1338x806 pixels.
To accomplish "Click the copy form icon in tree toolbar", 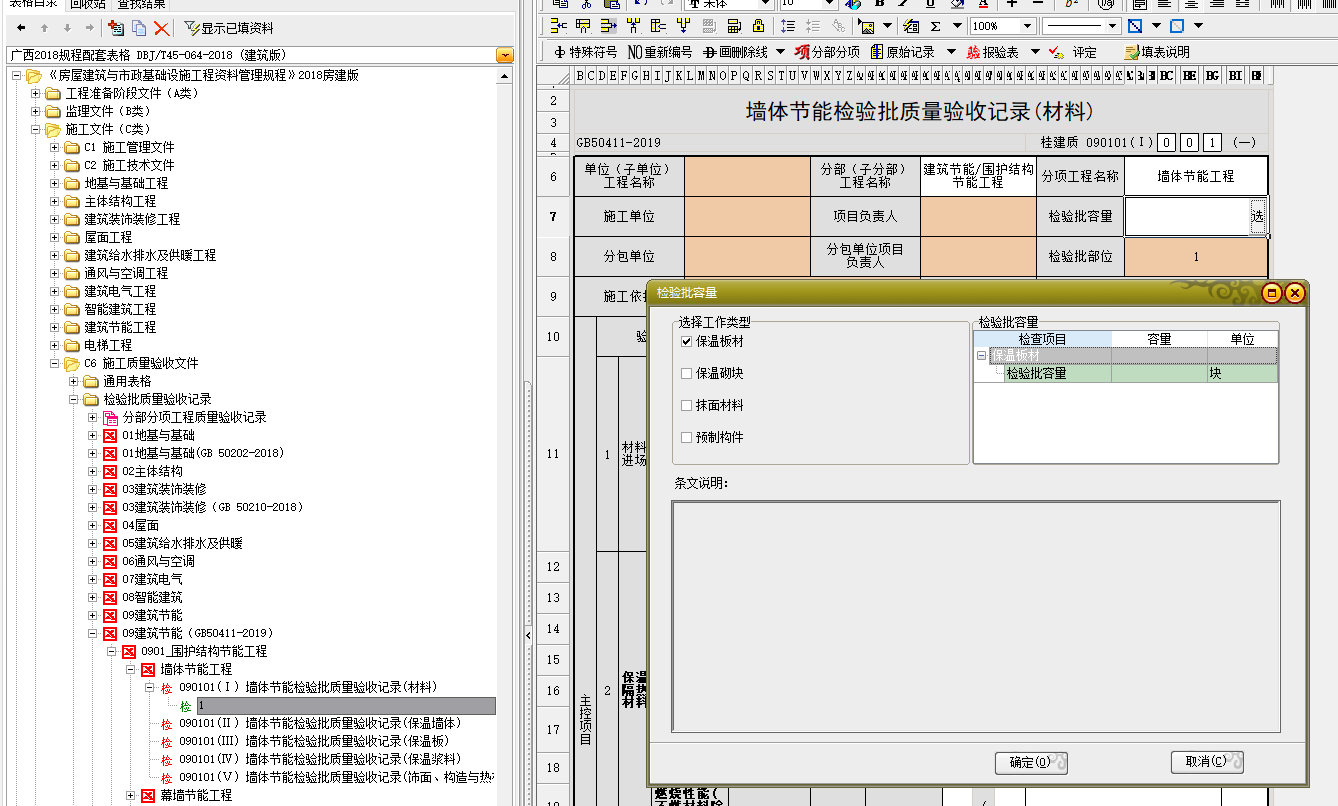I will (x=139, y=28).
